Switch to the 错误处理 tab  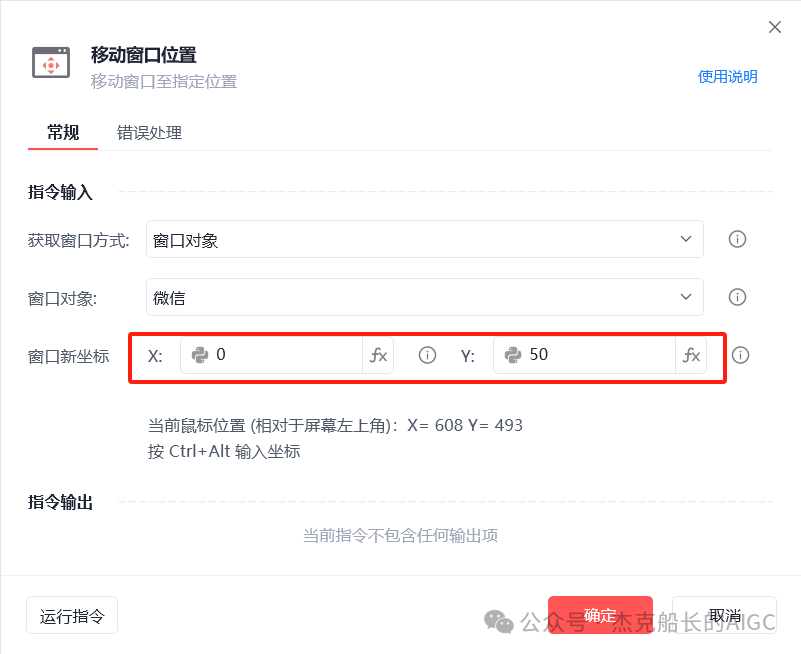tap(148, 131)
